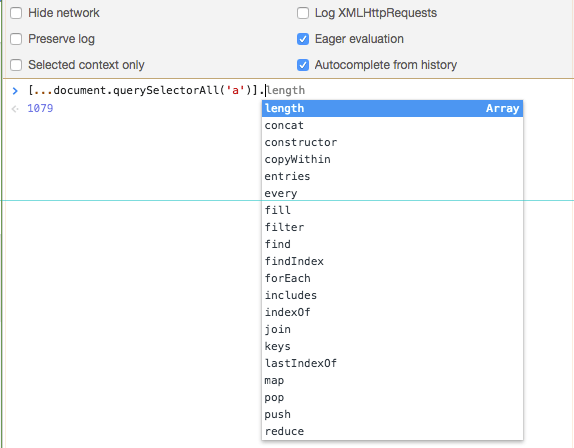Image resolution: width=574 pixels, height=448 pixels.
Task: Choose fill in the autocomplete popup
Action: click(392, 210)
